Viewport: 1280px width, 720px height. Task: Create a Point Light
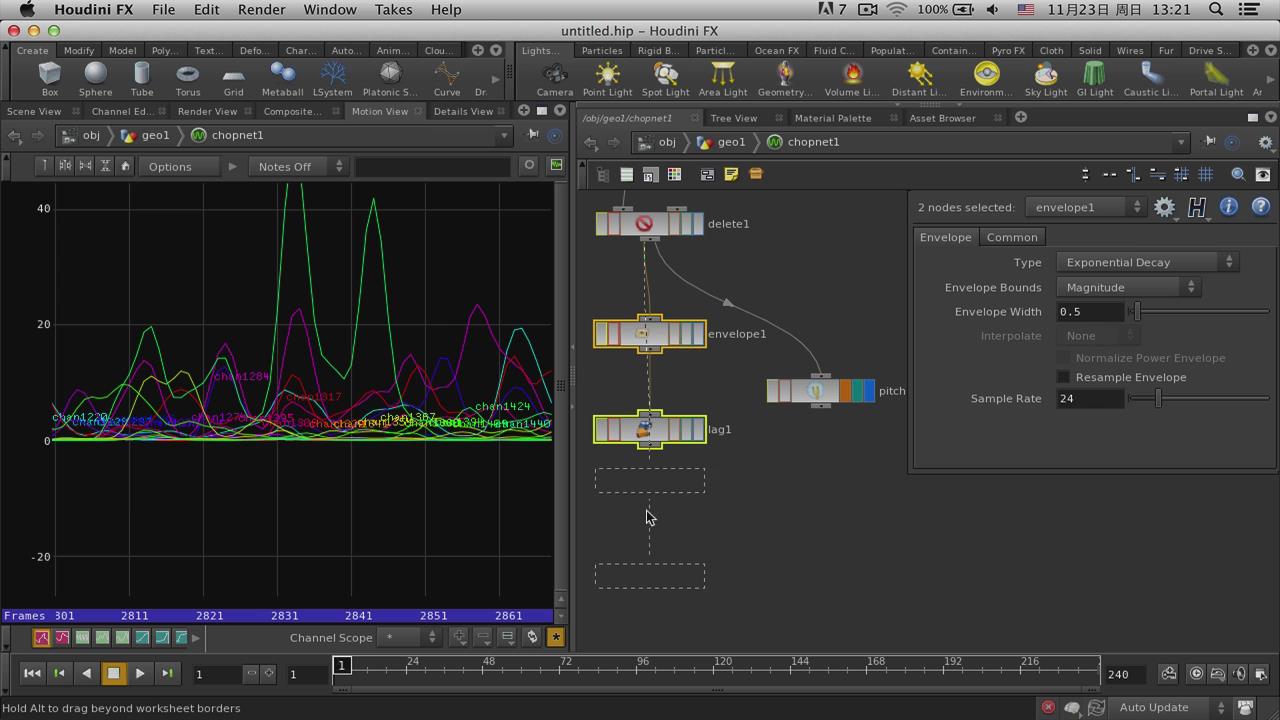607,79
